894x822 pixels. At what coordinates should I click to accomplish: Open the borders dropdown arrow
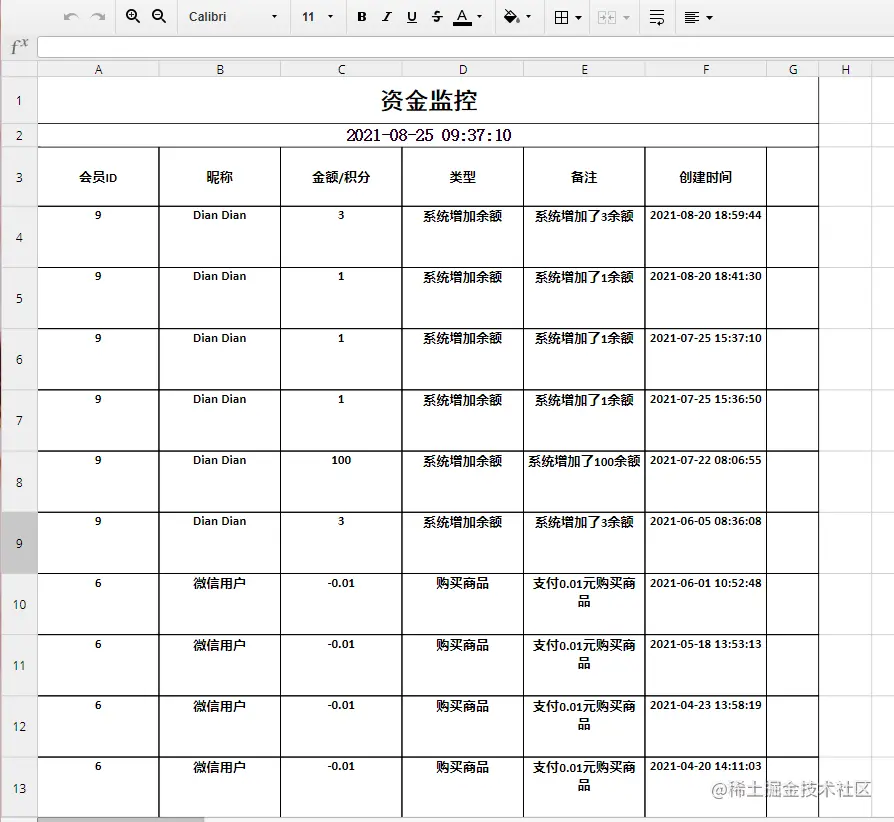pyautogui.click(x=579, y=18)
